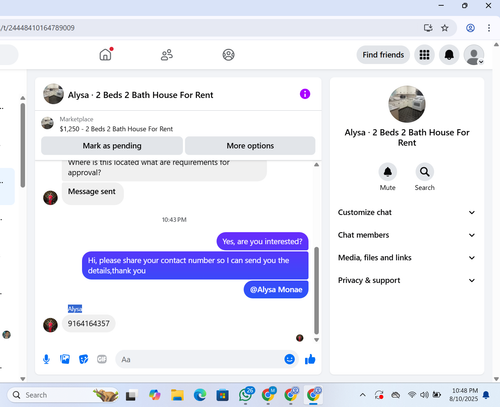The image size is (500, 407).
Task: Click the browser address bar URL
Action: [37, 28]
